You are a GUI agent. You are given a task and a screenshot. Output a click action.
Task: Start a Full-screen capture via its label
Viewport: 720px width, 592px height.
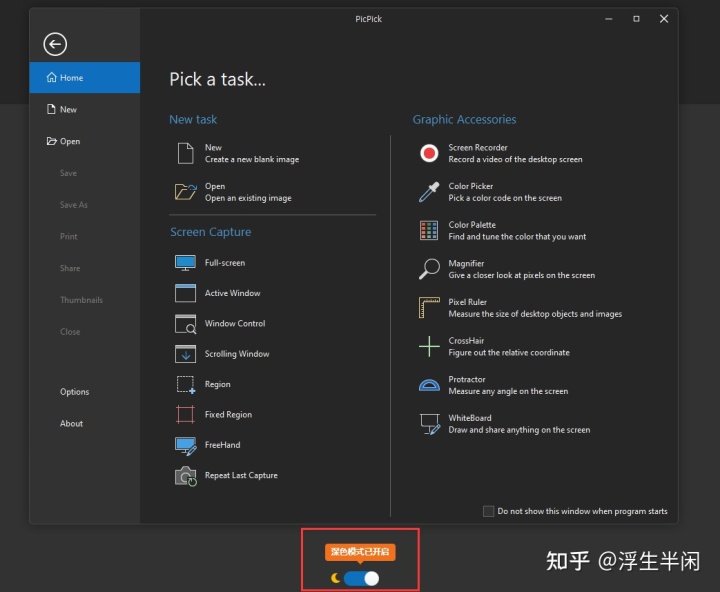coord(225,263)
